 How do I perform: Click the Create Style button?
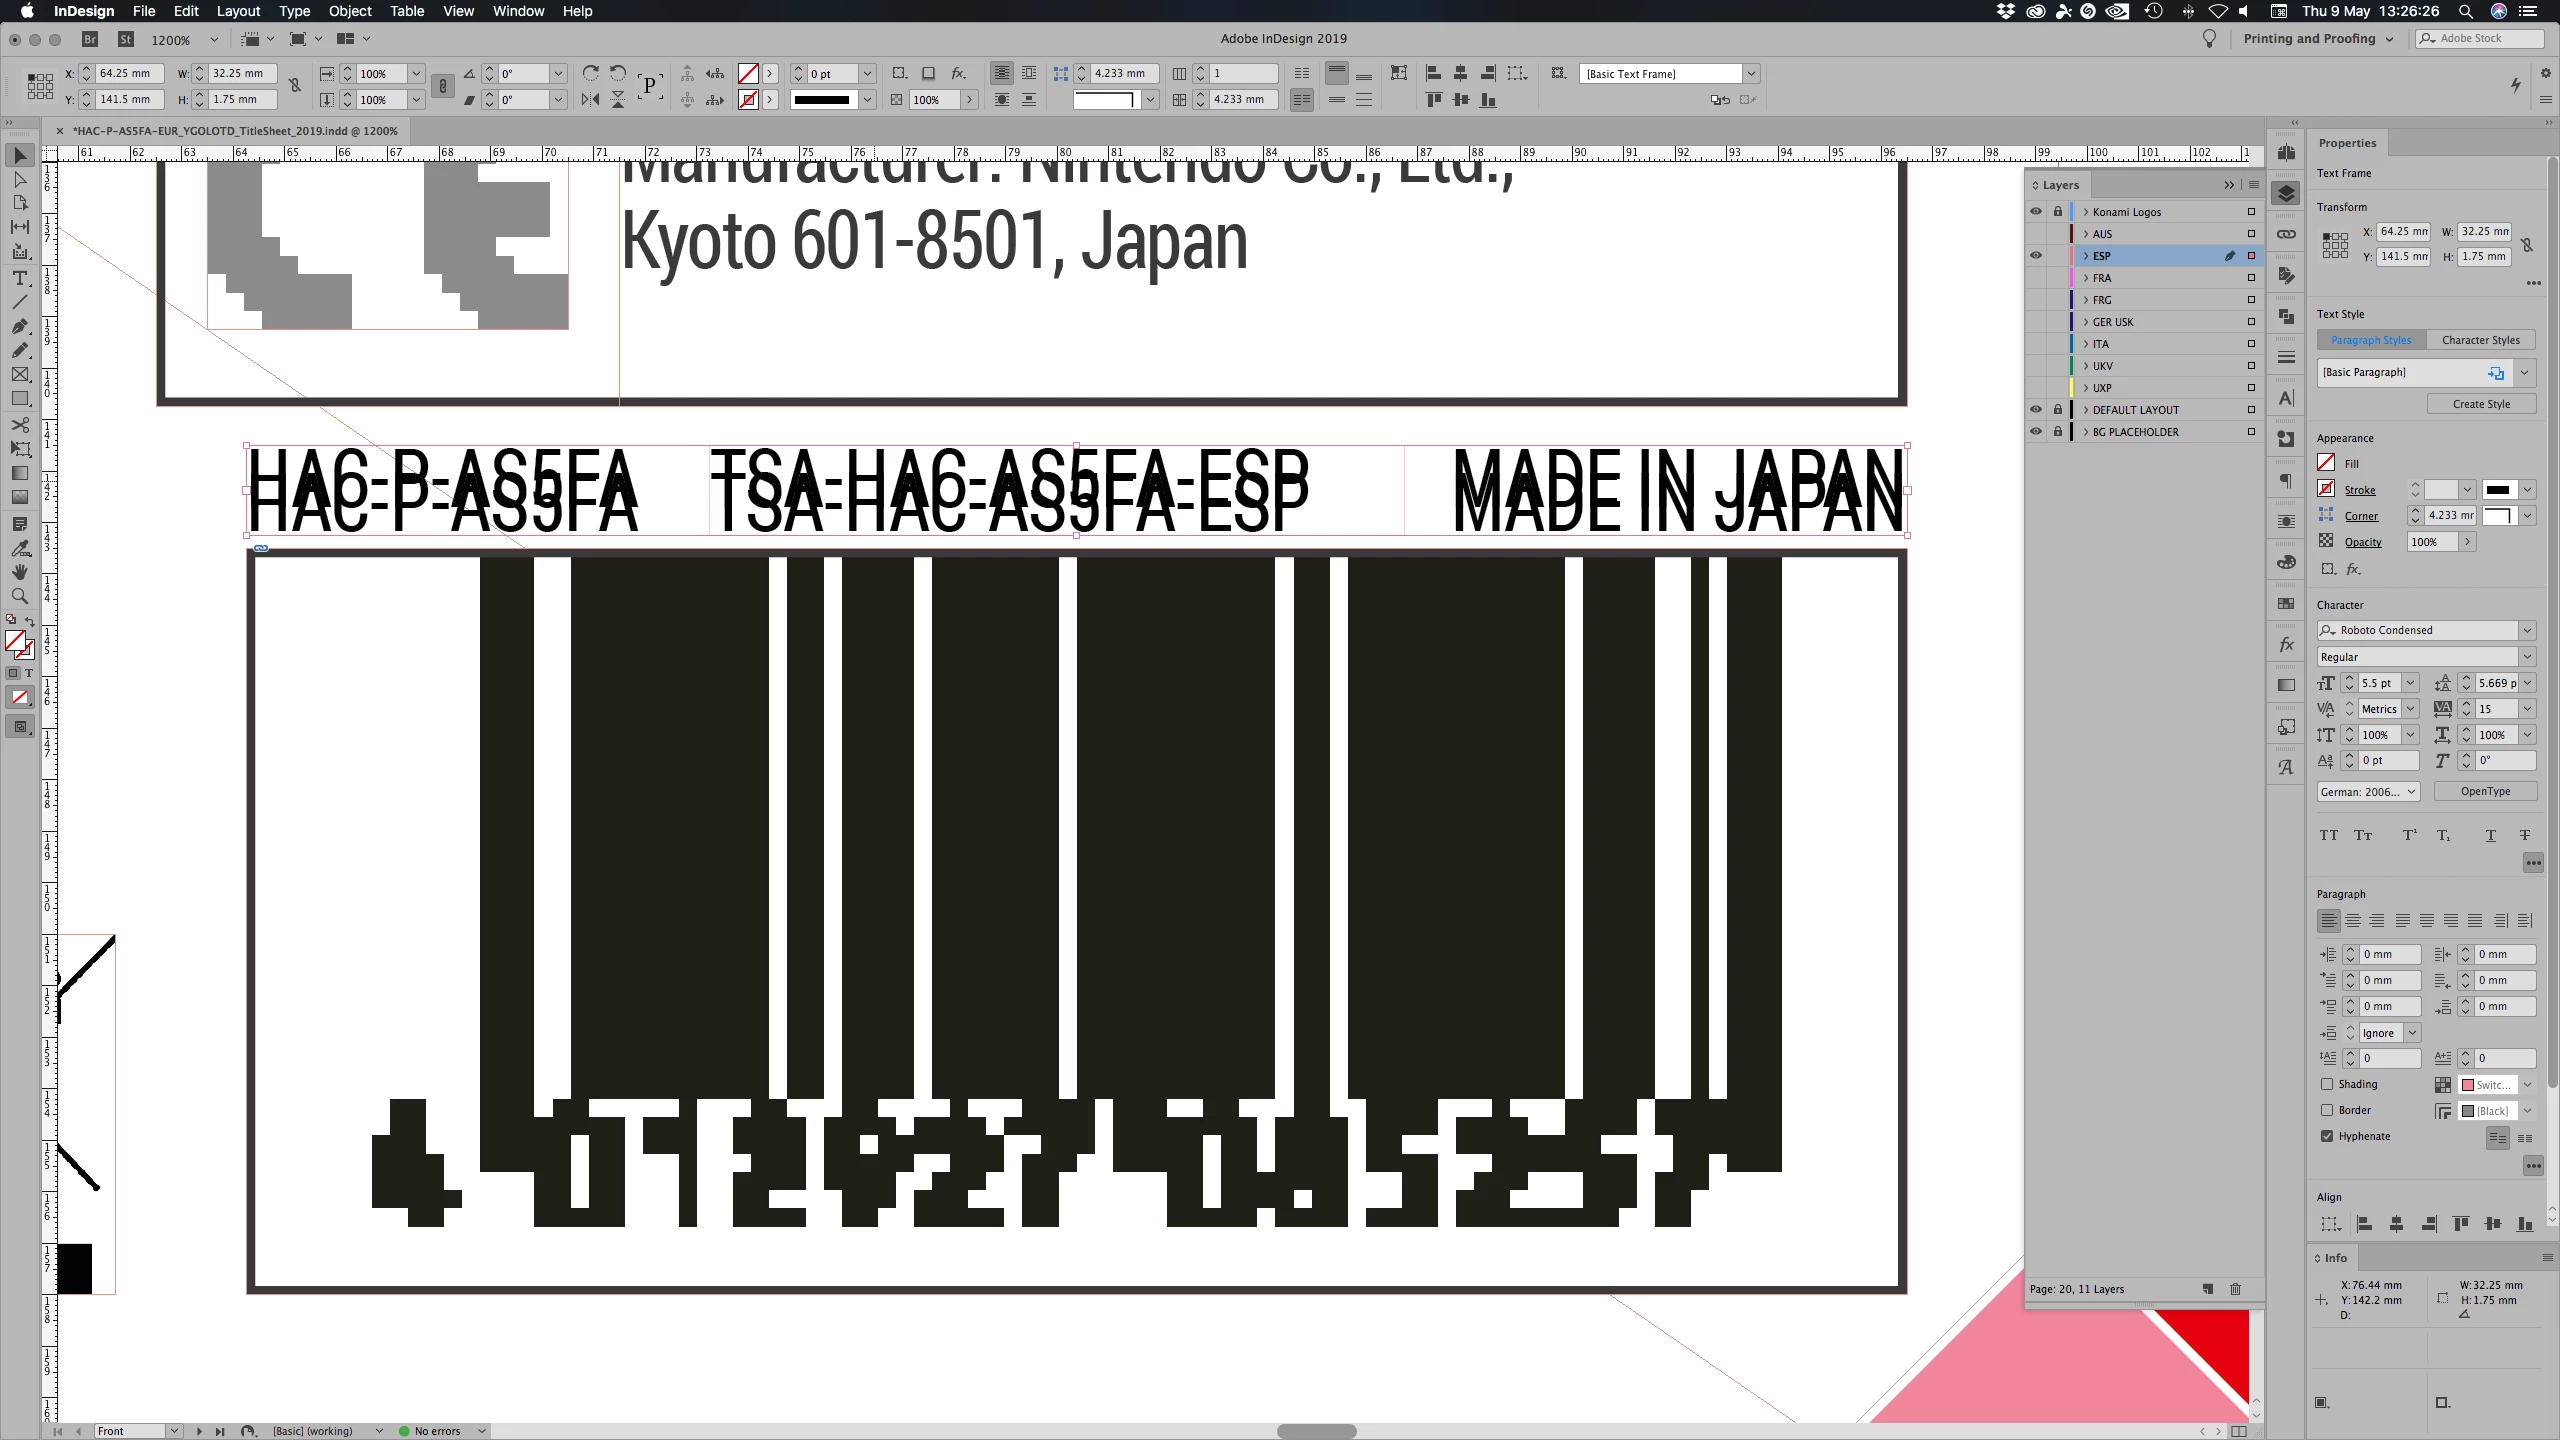[x=2480, y=404]
